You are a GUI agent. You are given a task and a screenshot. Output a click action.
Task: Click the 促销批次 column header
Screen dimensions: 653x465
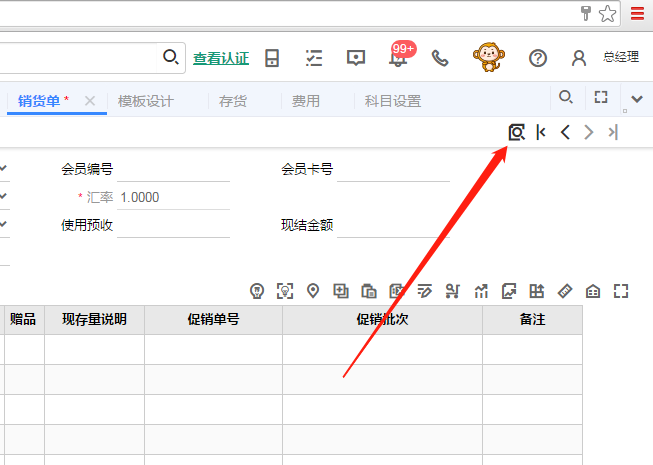point(382,320)
